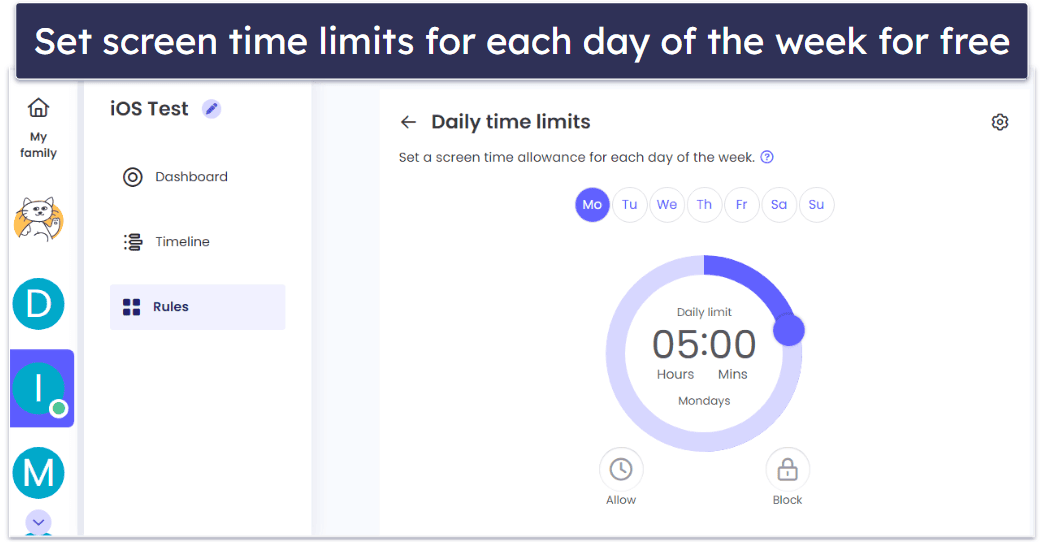The height and width of the screenshot is (542, 1041).
Task: Click the help question mark icon
Action: 767,157
